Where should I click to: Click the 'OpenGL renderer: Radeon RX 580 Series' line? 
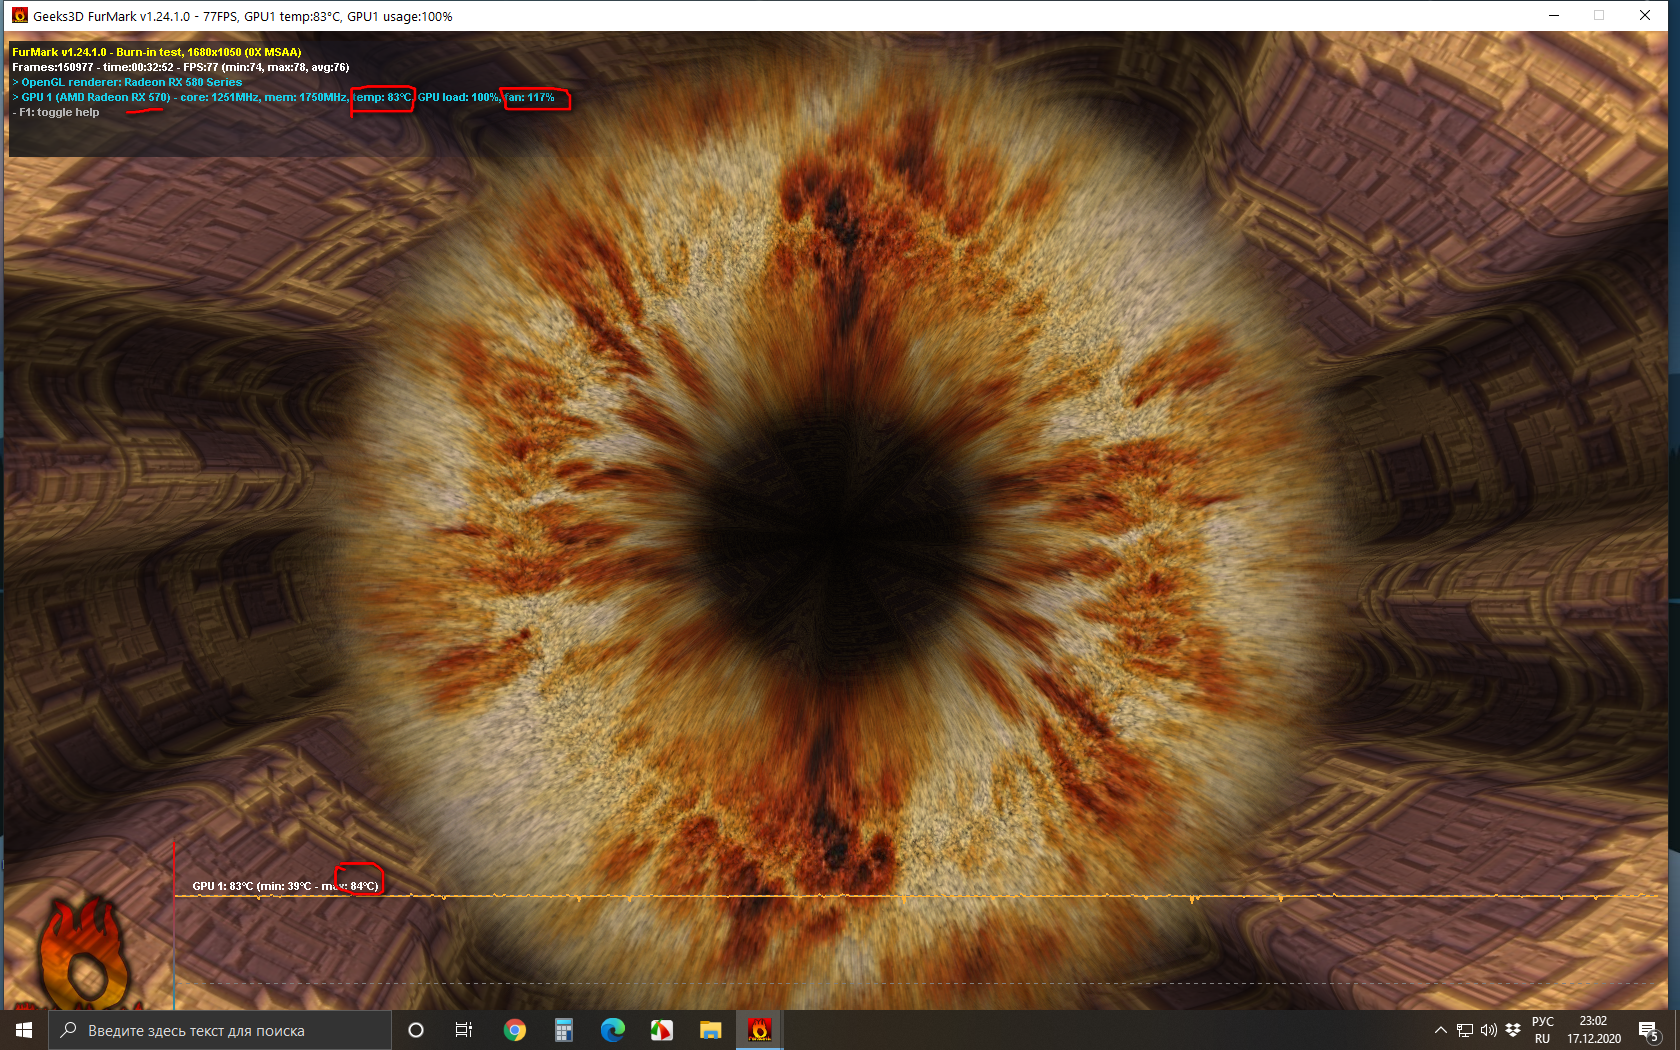(x=127, y=82)
